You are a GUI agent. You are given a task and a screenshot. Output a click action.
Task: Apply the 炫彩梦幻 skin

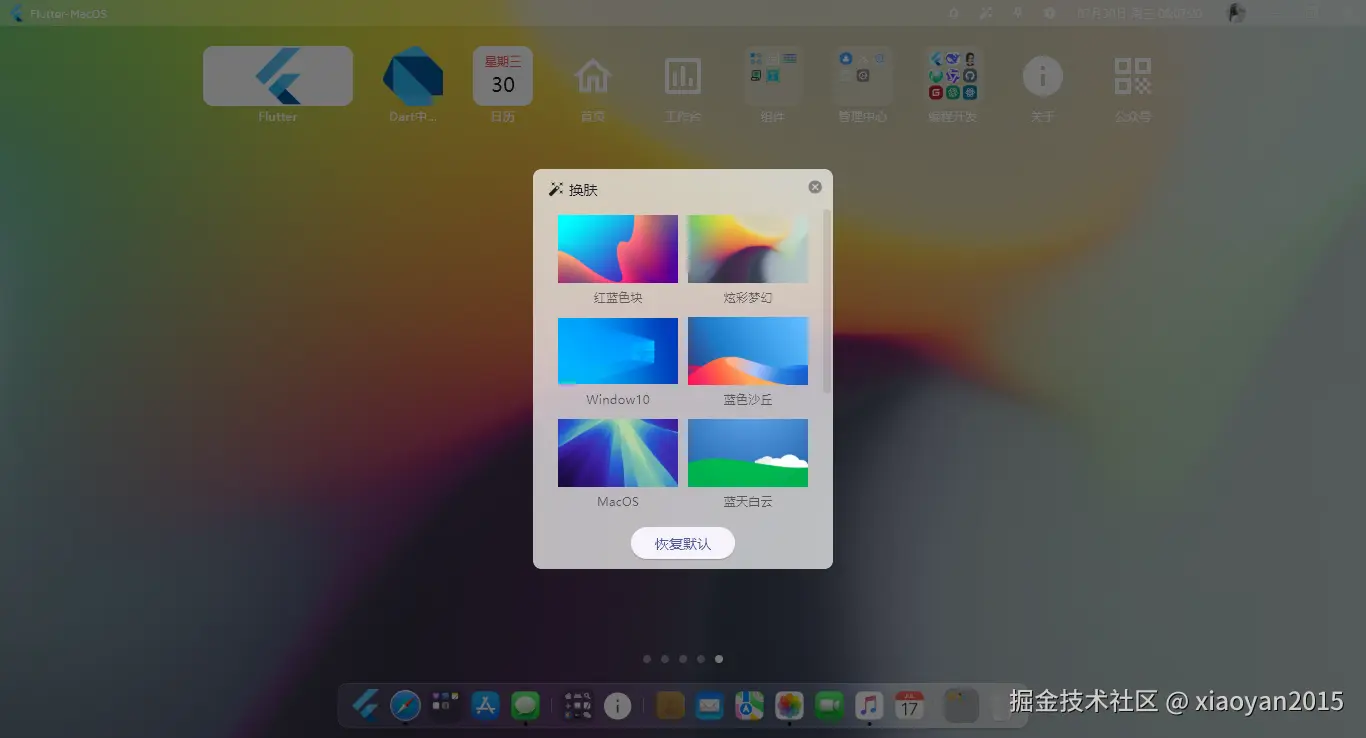(x=747, y=249)
